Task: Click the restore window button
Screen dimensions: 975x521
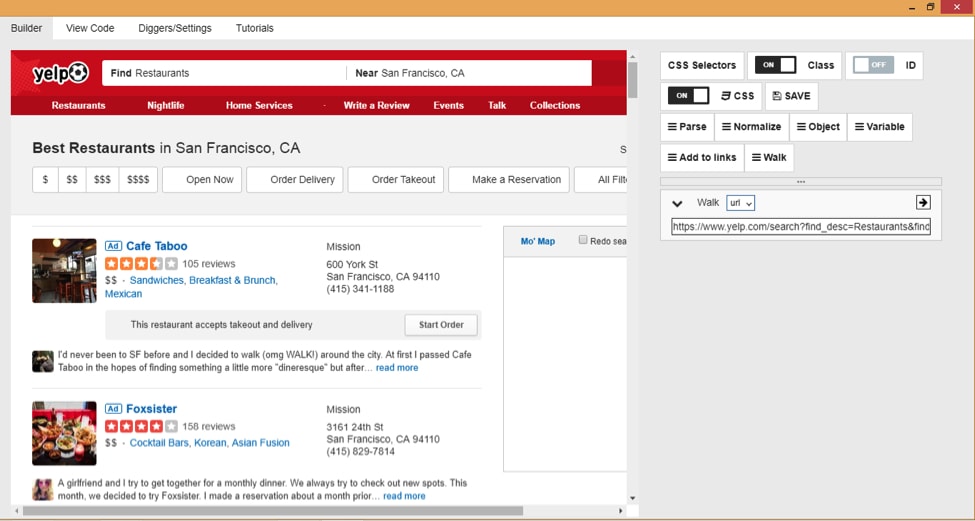Action: click(930, 7)
